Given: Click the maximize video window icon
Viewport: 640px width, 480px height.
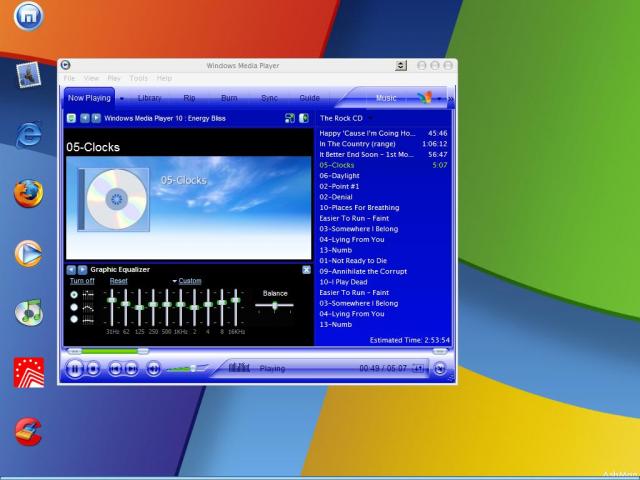Looking at the screenshot, I should [x=290, y=118].
